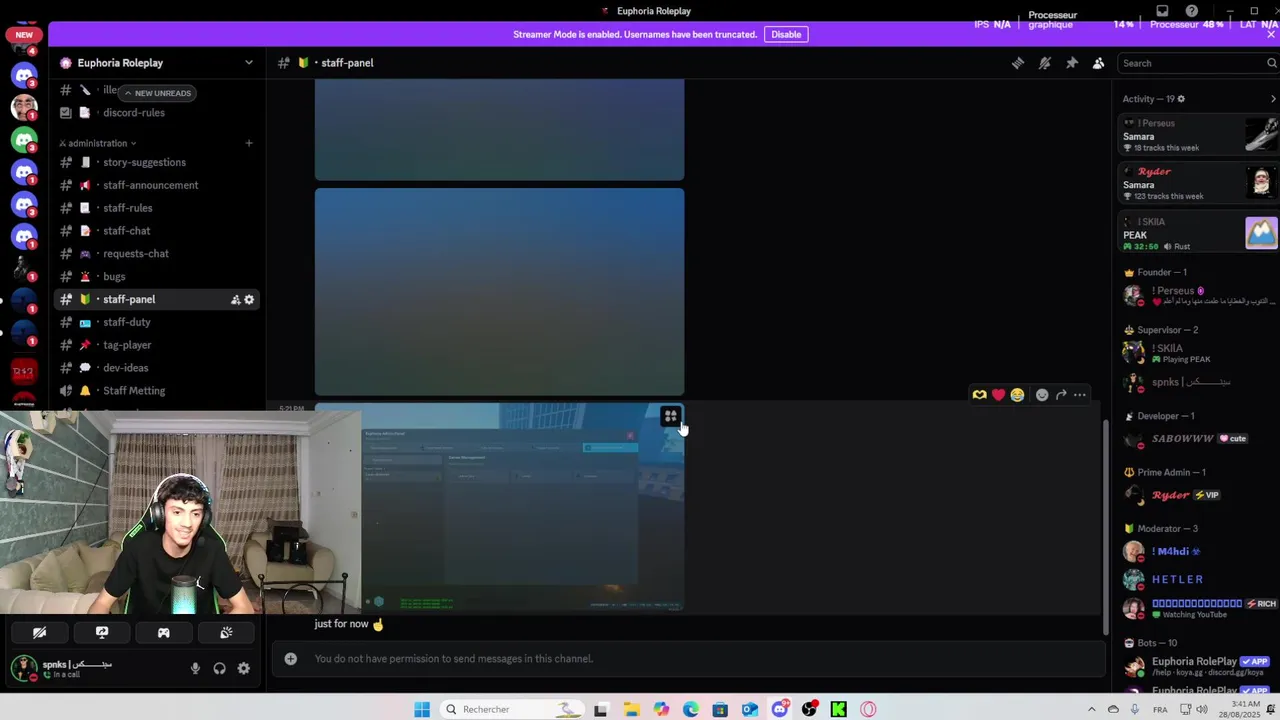
Task: Mute microphone in user panel
Action: (x=195, y=669)
